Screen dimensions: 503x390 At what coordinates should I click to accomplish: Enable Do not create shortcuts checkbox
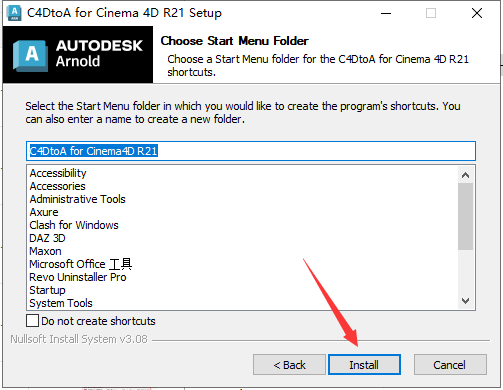click(x=32, y=321)
